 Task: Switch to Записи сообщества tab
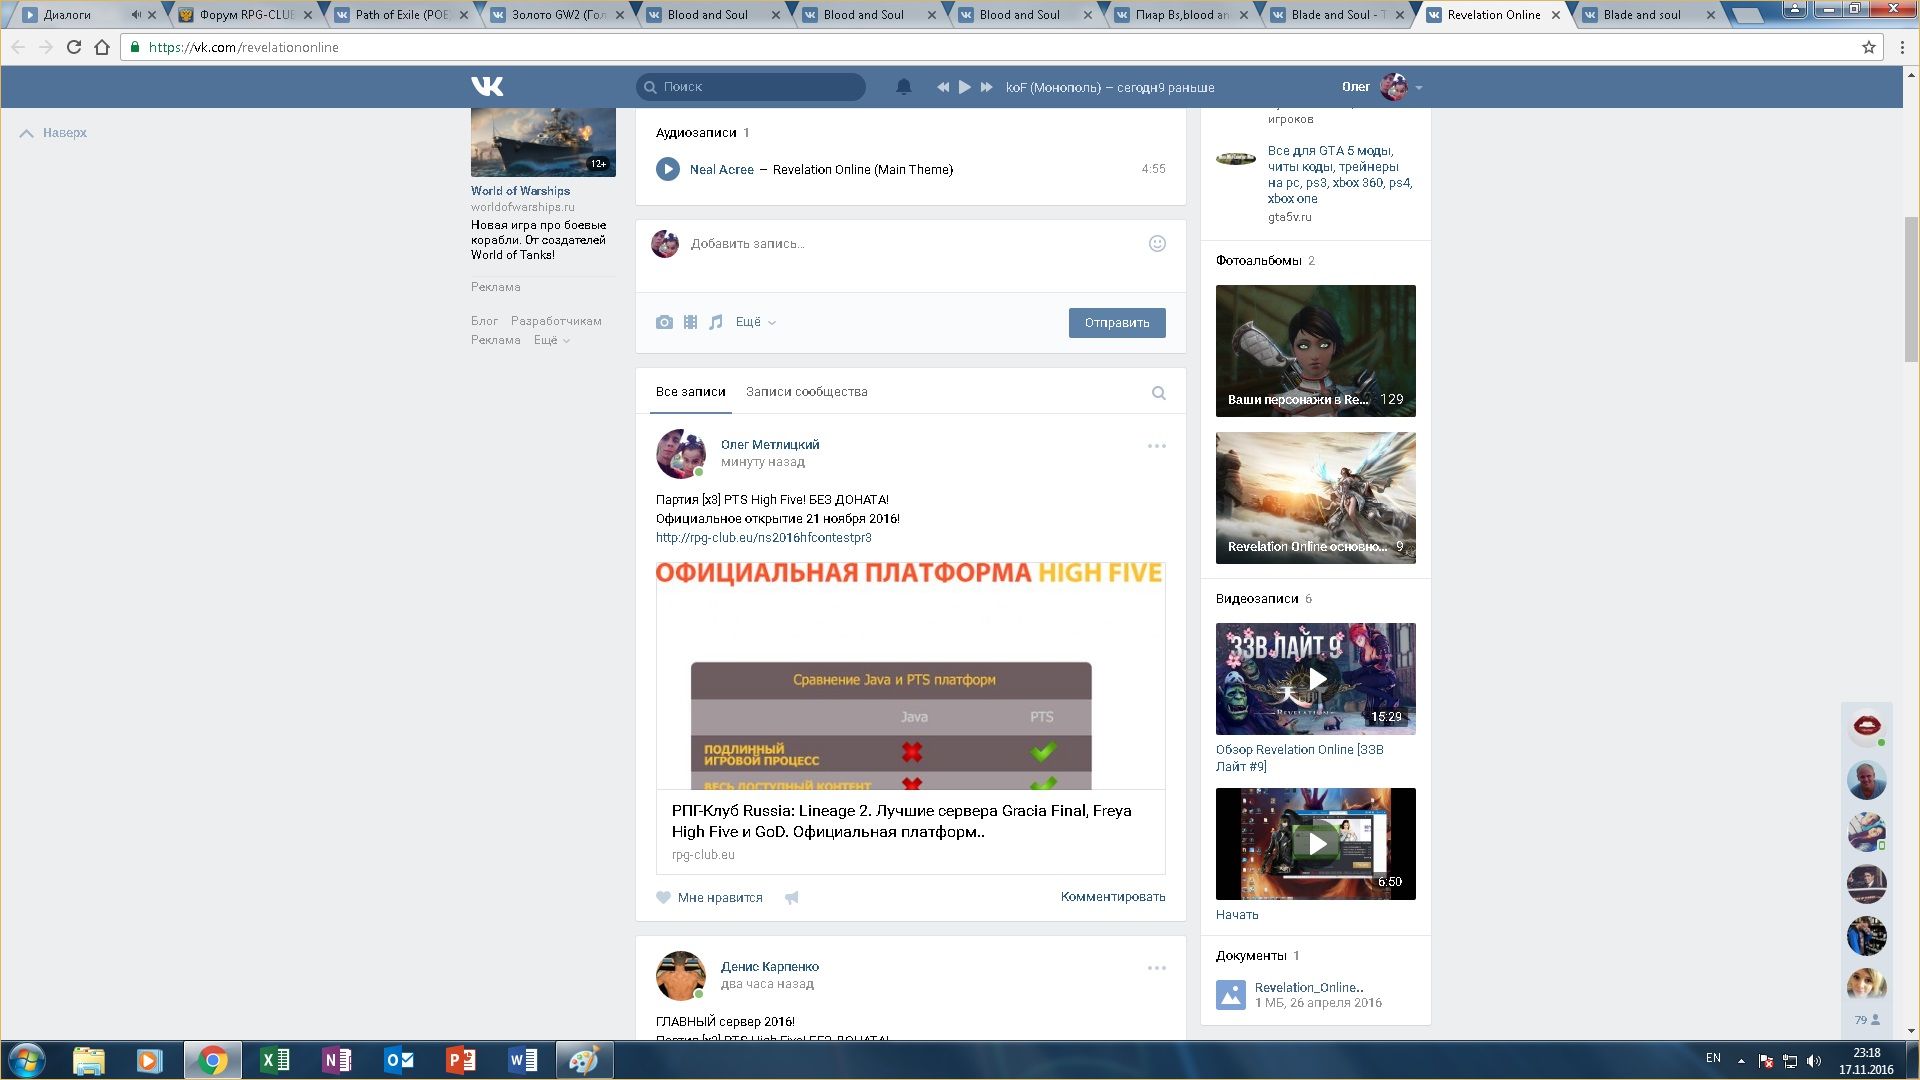pos(806,392)
